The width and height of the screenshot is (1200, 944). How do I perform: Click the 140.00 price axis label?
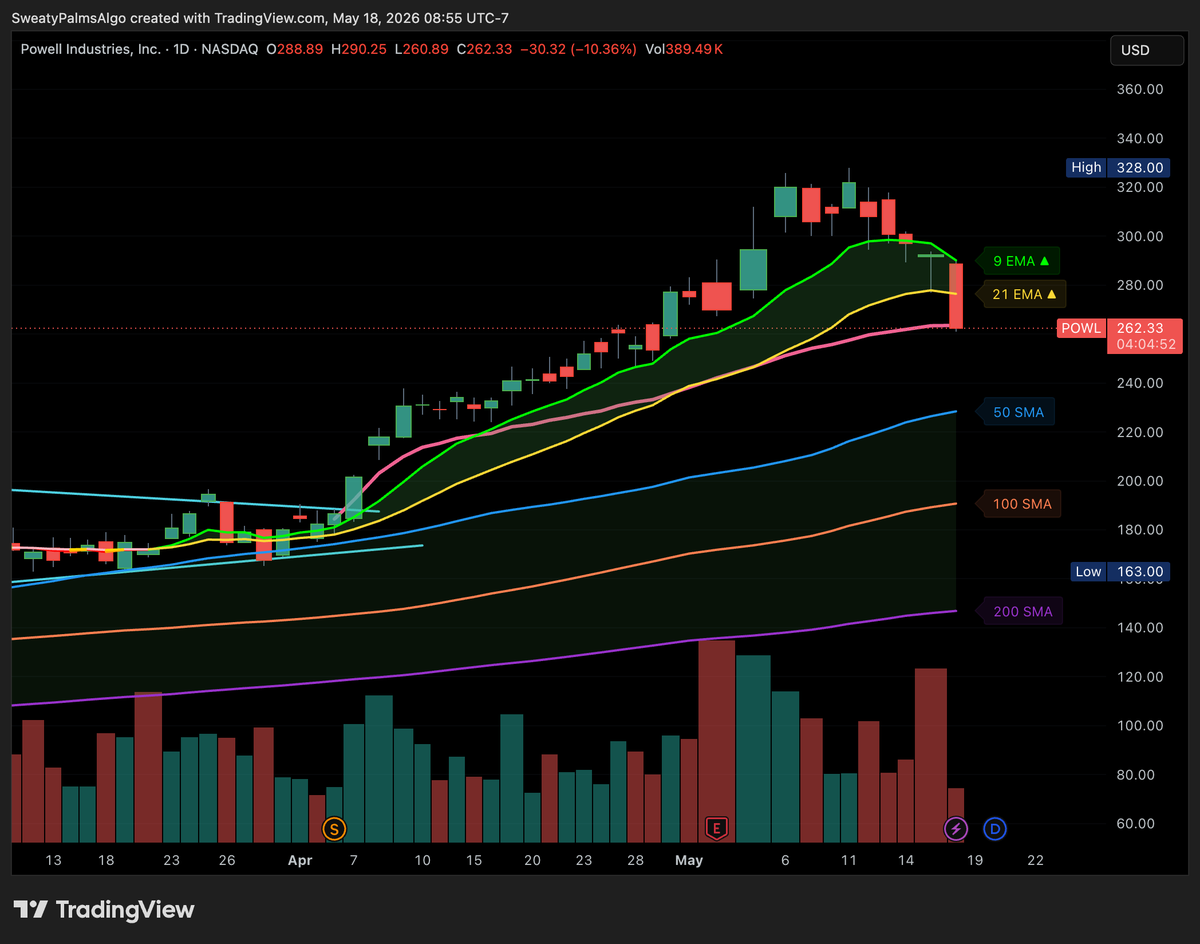pos(1141,628)
